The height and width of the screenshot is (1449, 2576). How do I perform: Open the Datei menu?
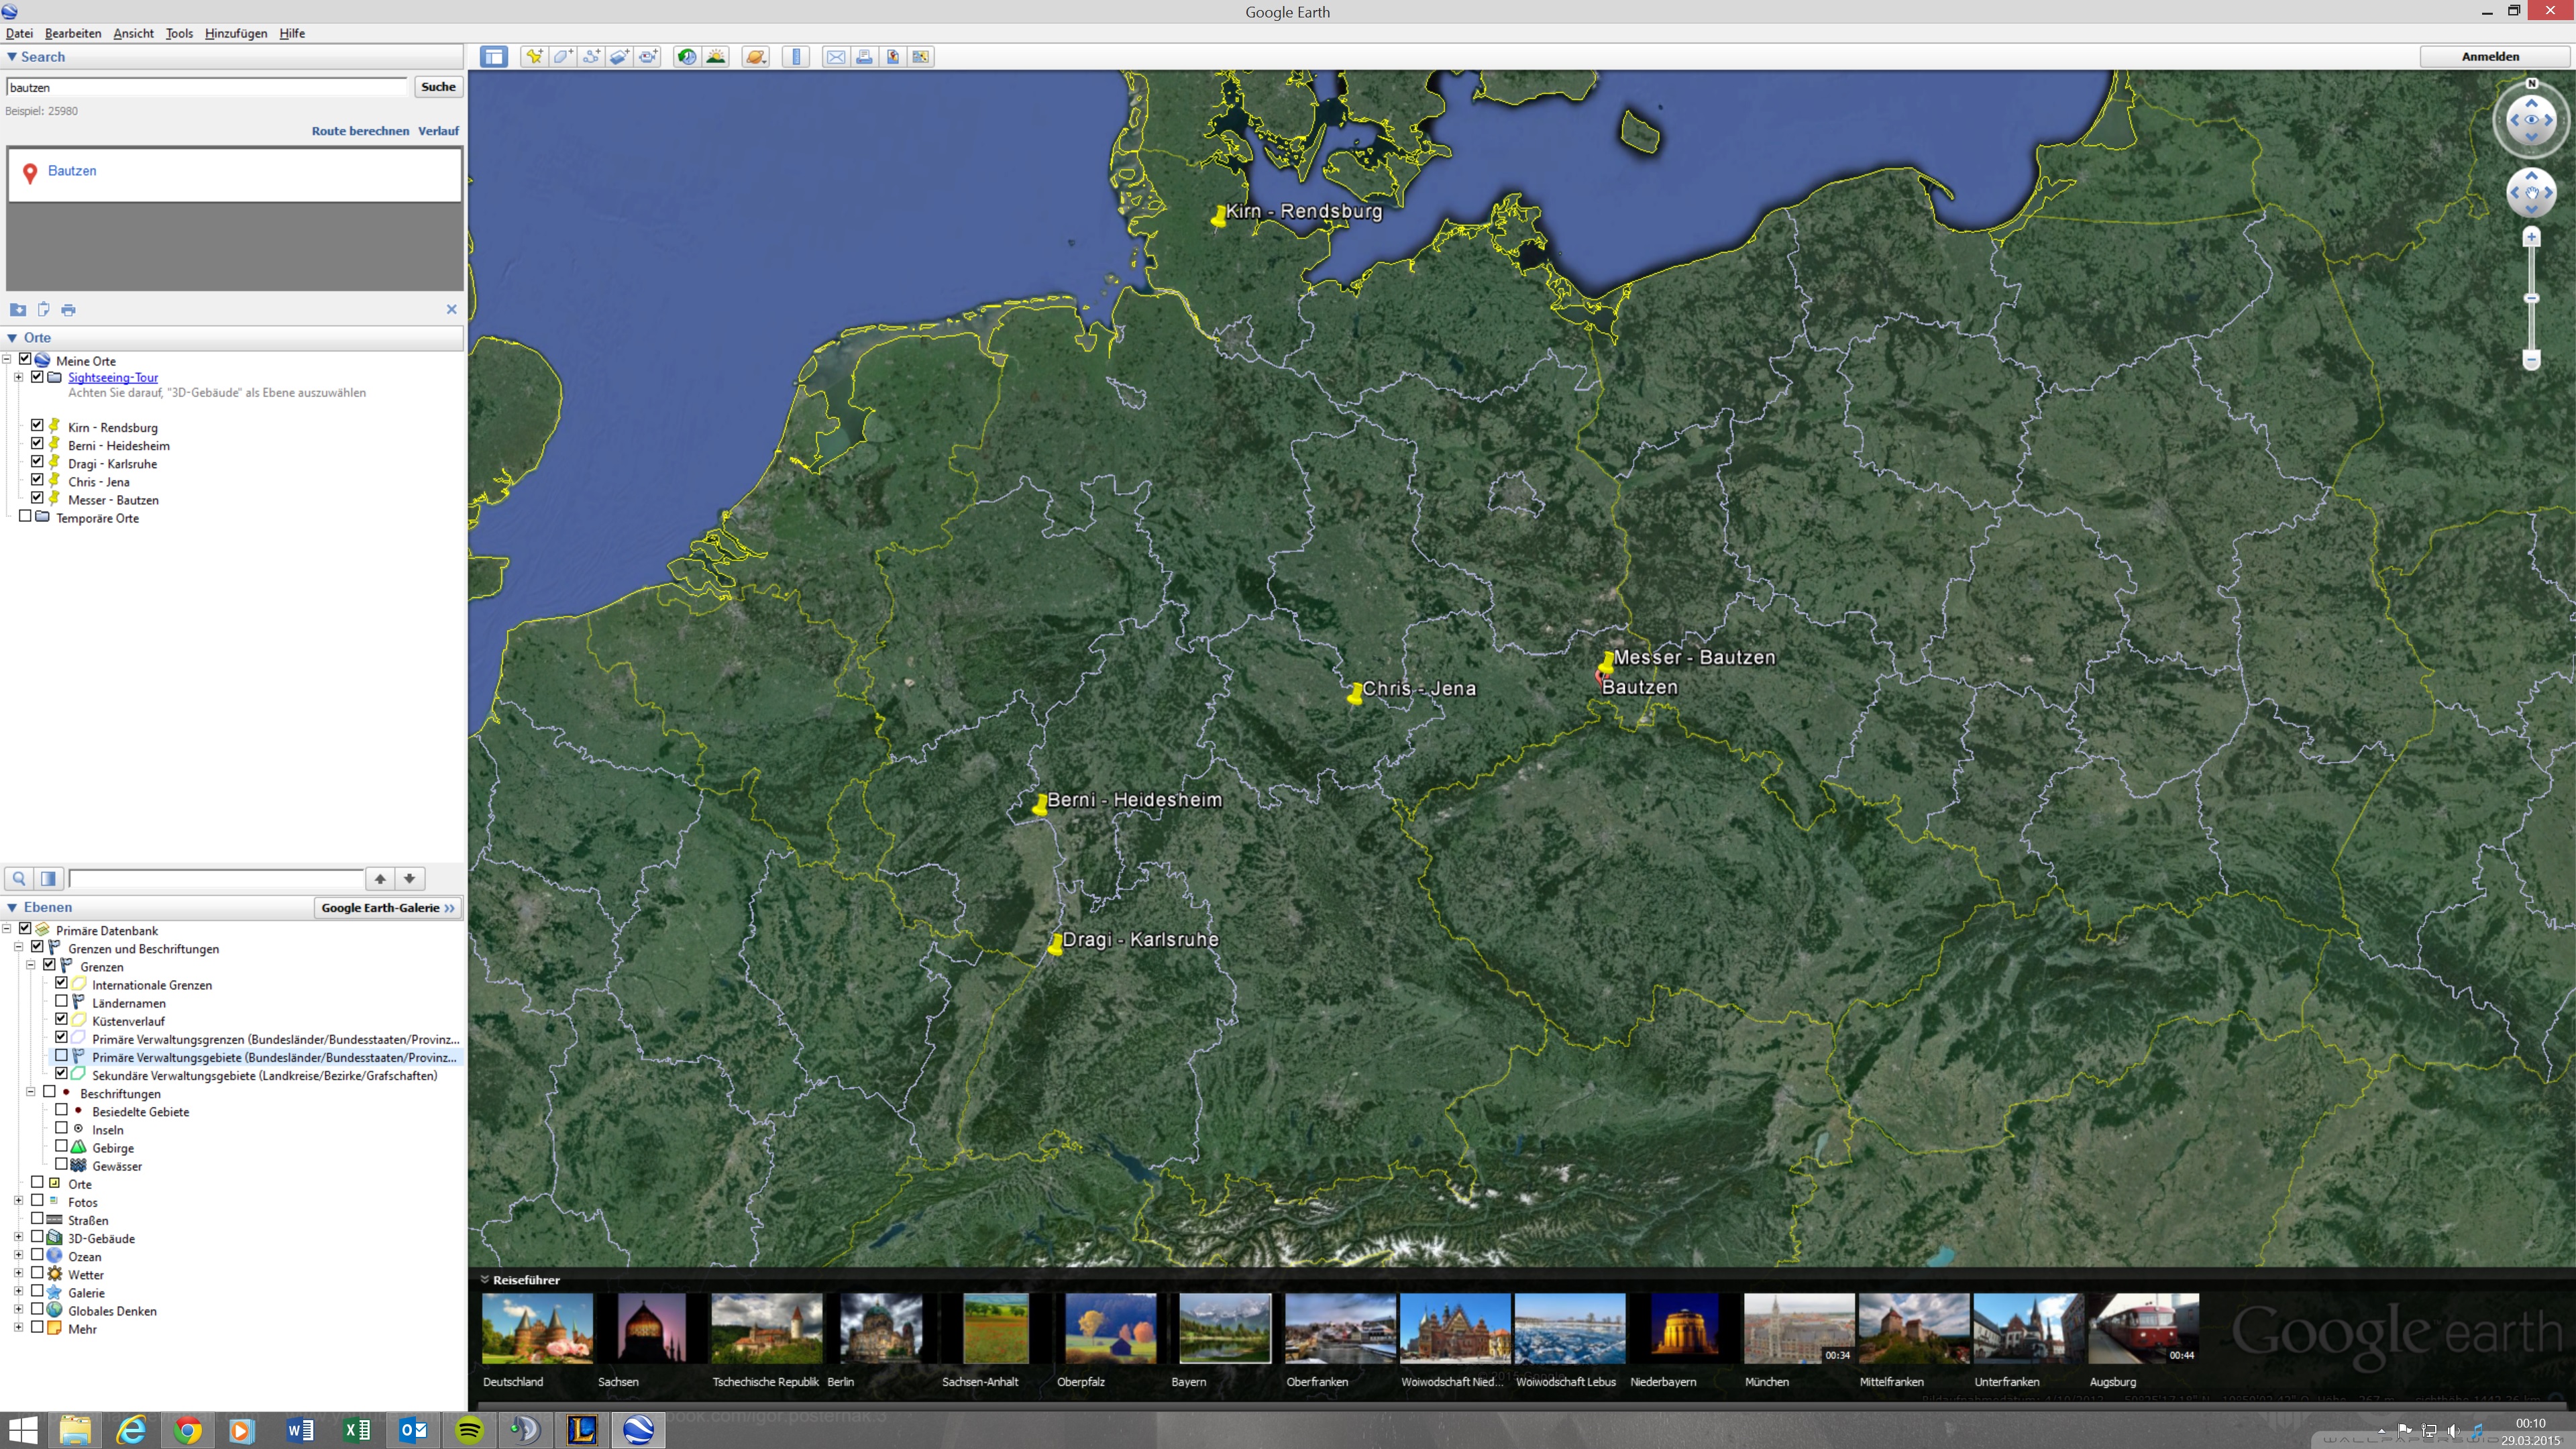(x=19, y=33)
